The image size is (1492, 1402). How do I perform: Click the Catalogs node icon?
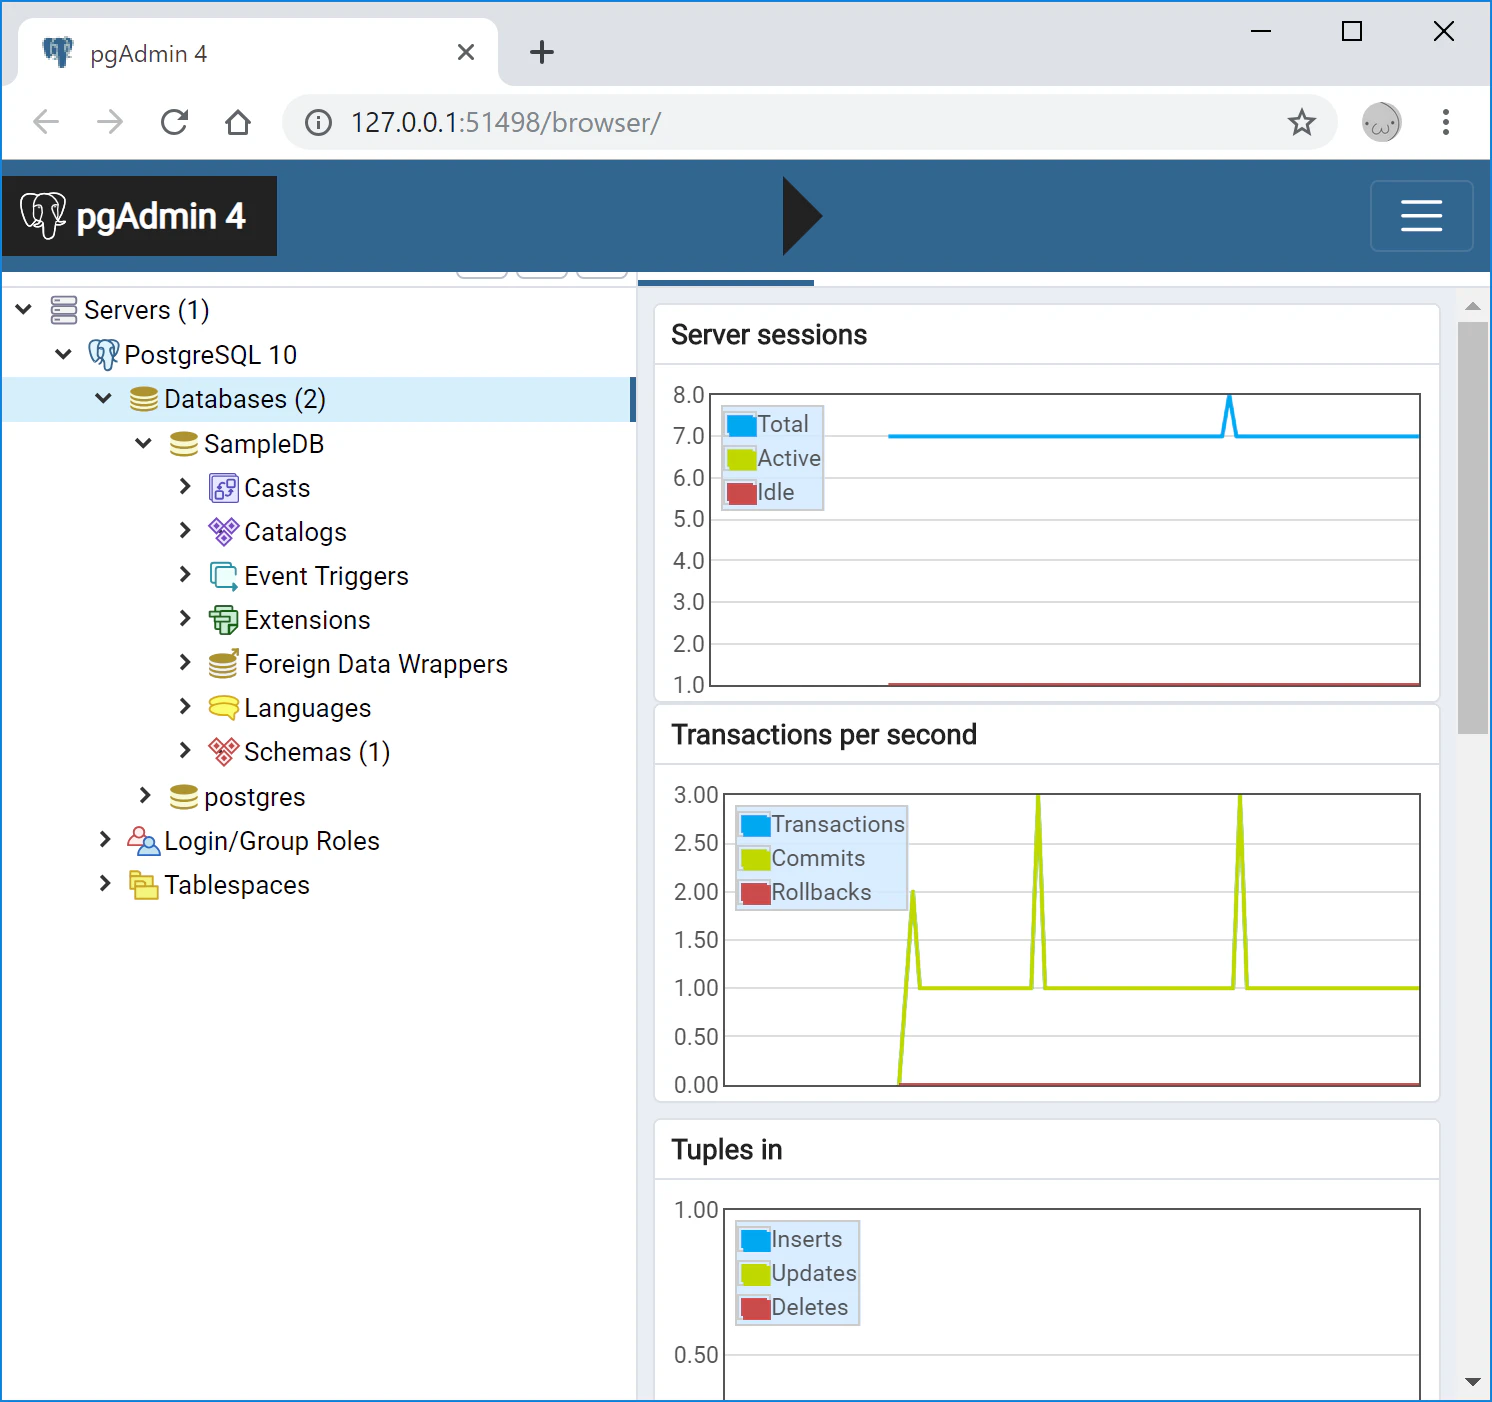point(224,532)
